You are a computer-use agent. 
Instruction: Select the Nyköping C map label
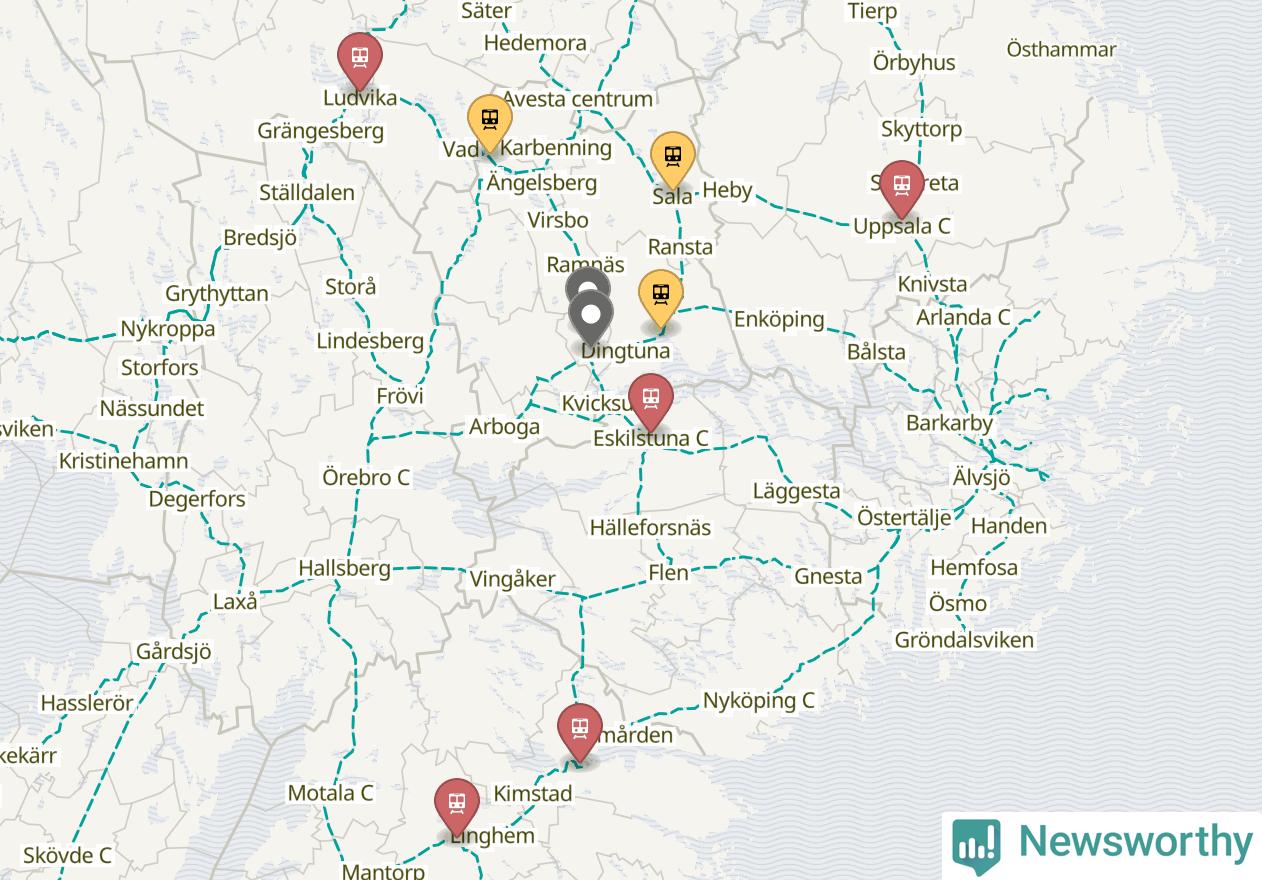coord(759,700)
